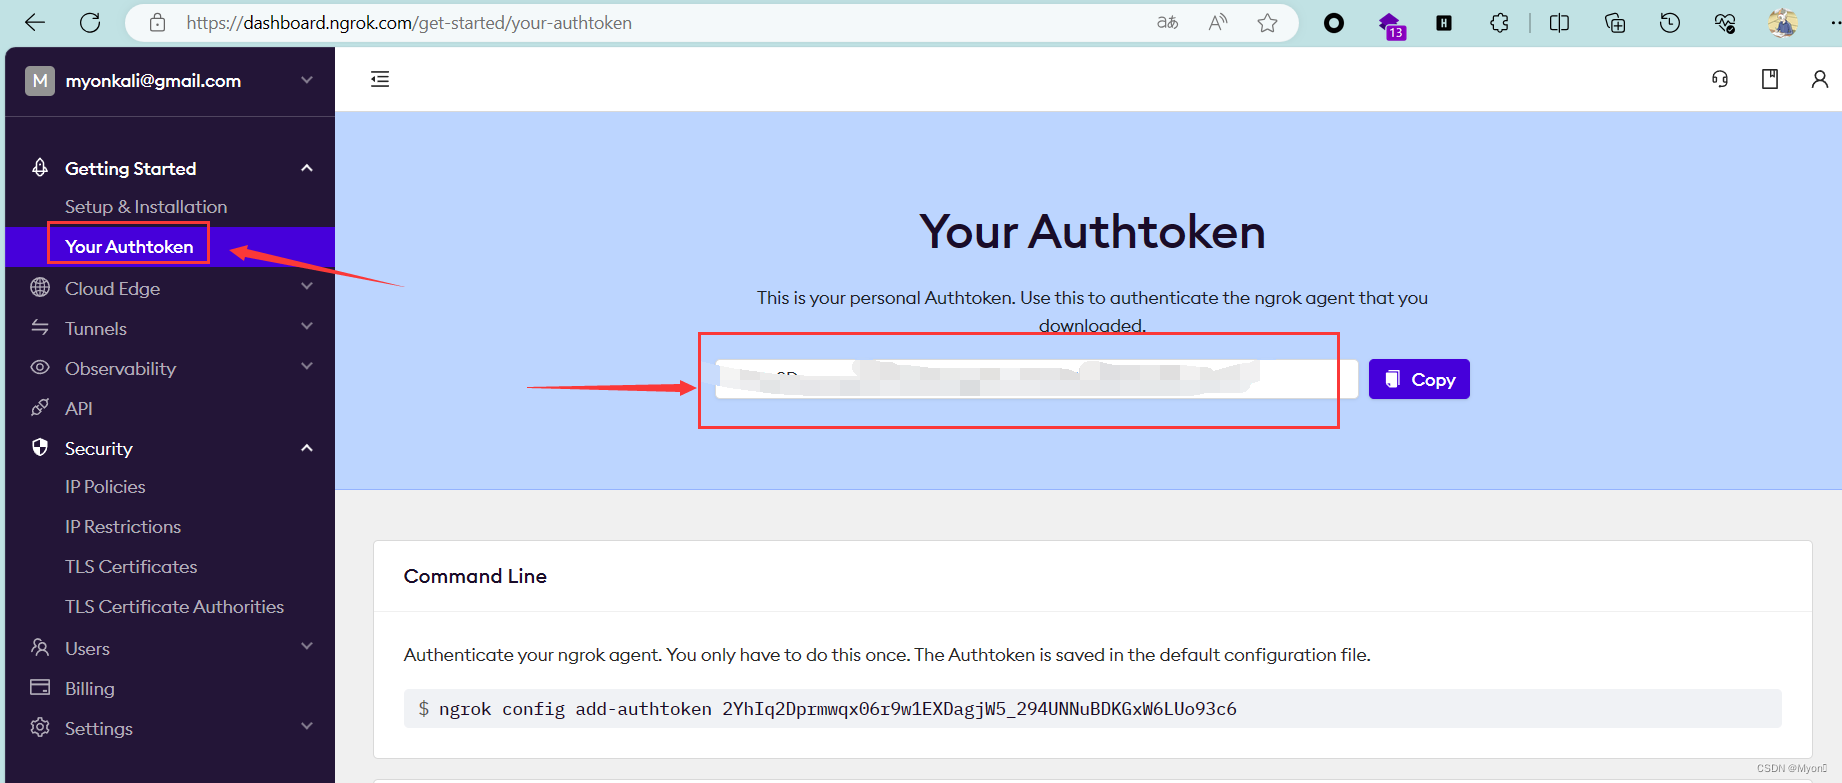Image resolution: width=1842 pixels, height=783 pixels.
Task: Open the Billing menu item
Action: (x=90, y=688)
